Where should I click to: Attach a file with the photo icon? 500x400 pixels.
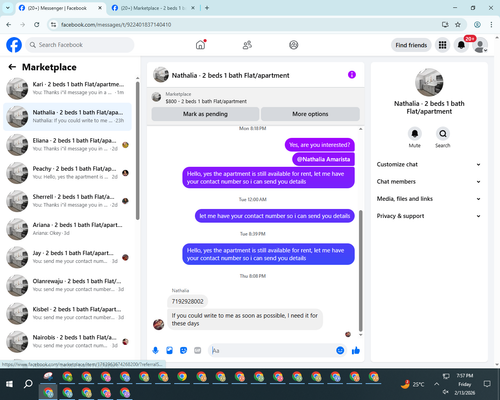click(x=169, y=350)
